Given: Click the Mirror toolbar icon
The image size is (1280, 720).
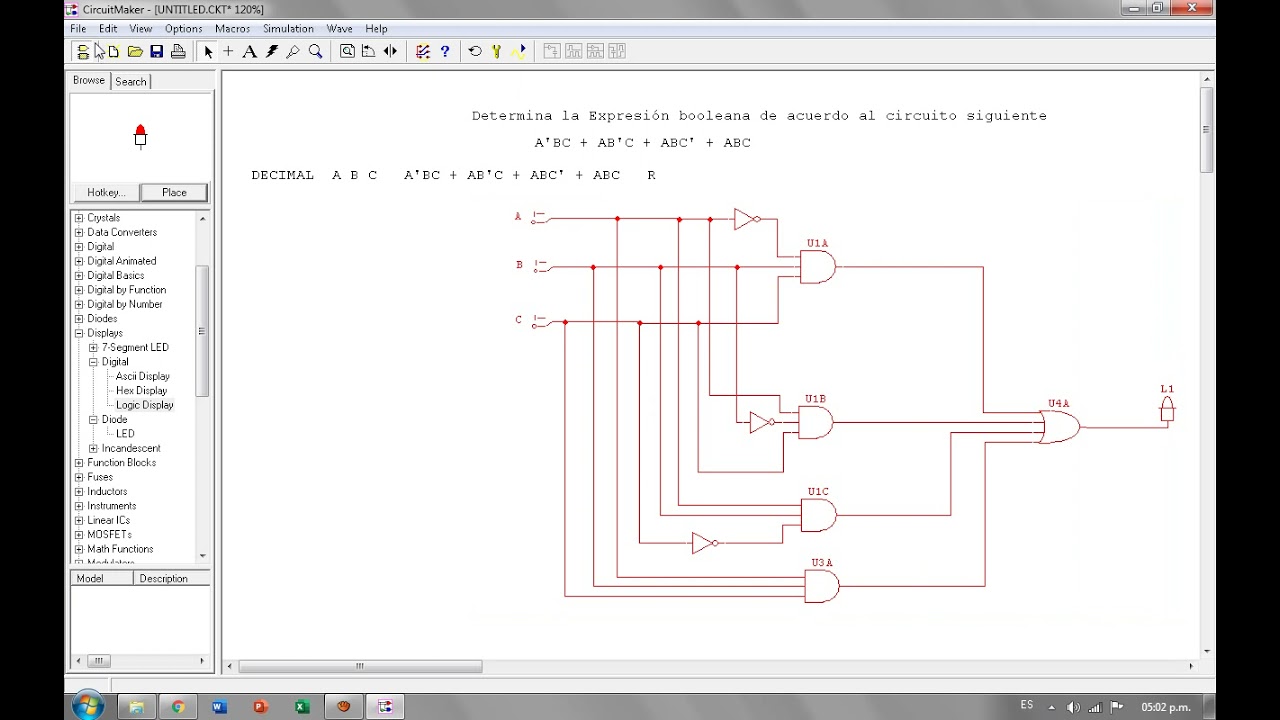Looking at the screenshot, I should point(390,51).
